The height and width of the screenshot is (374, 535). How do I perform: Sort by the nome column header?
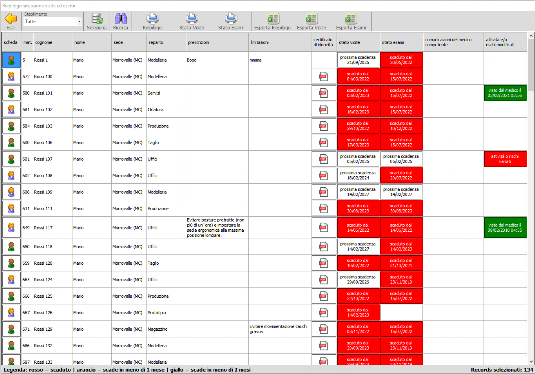(x=92, y=42)
